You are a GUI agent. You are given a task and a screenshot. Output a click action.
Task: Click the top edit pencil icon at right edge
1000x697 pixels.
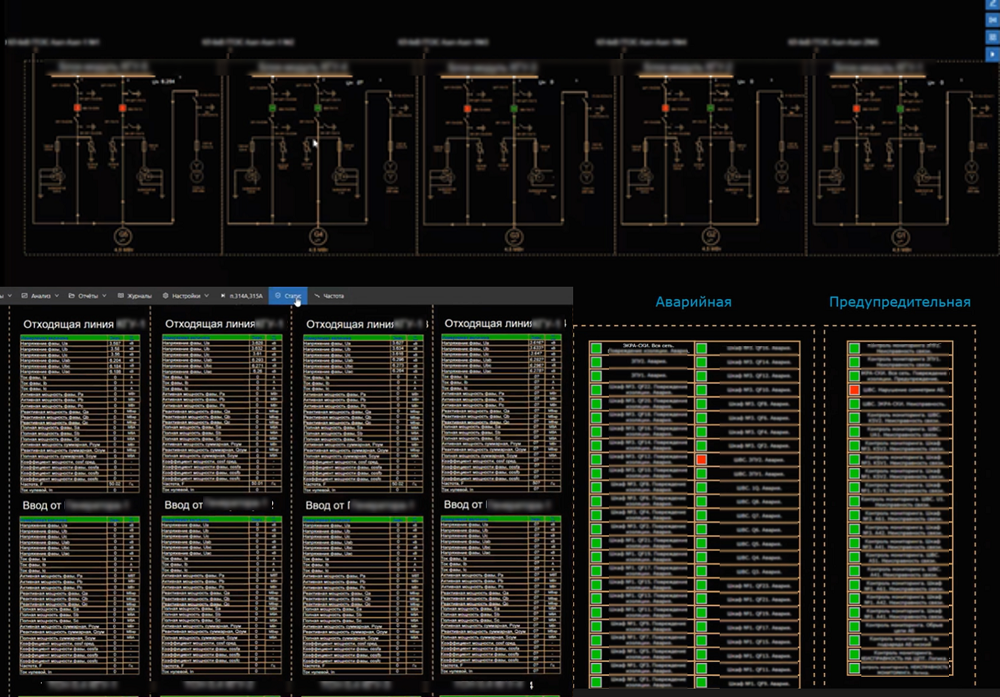[x=993, y=6]
